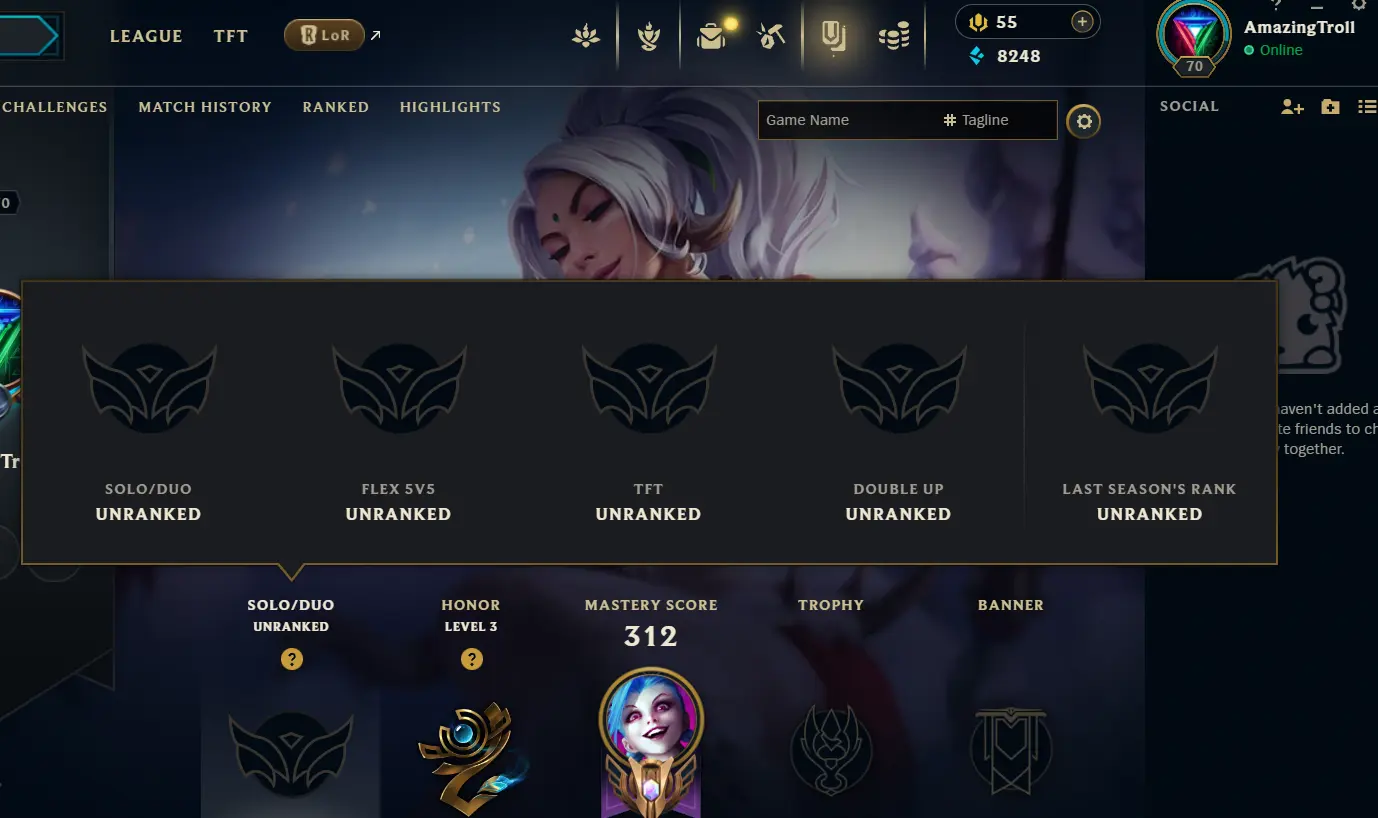Open the Crafting hammer icon
The width and height of the screenshot is (1378, 818).
tap(771, 37)
